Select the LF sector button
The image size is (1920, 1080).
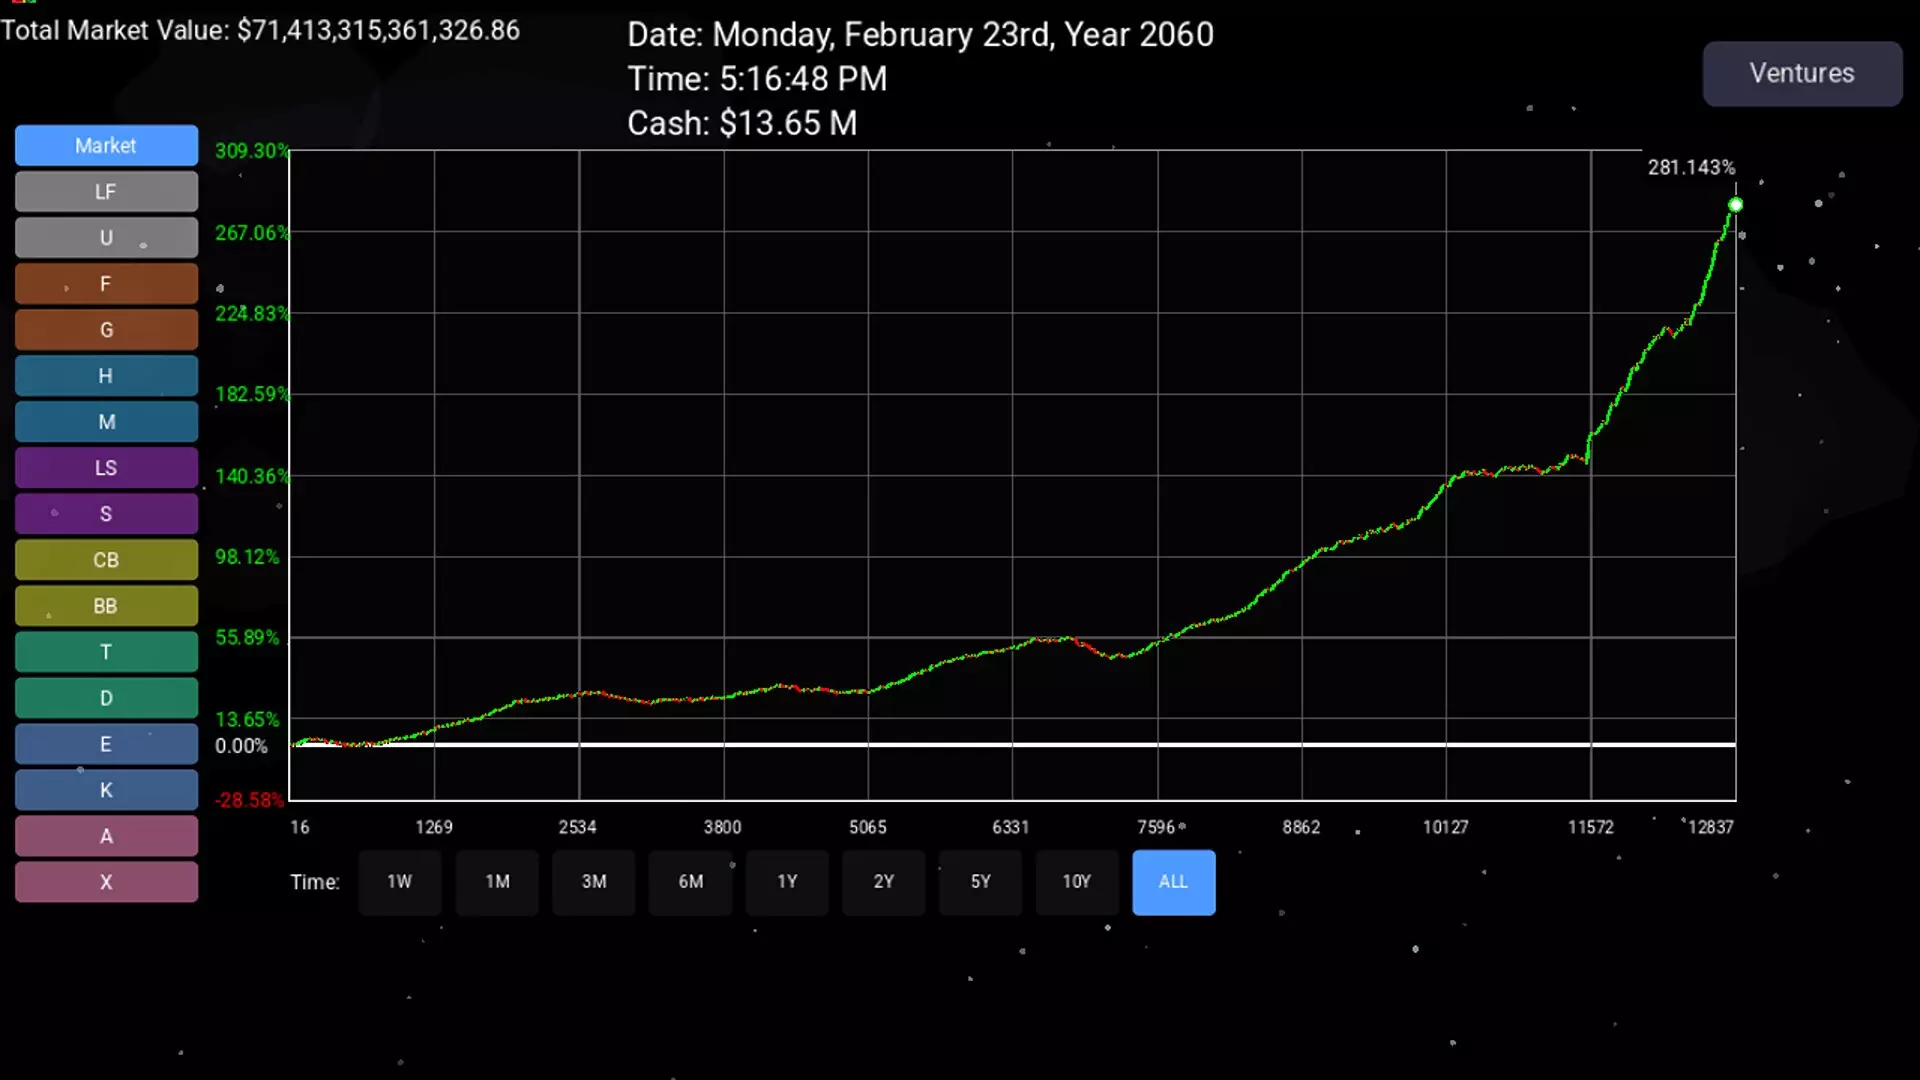106,191
